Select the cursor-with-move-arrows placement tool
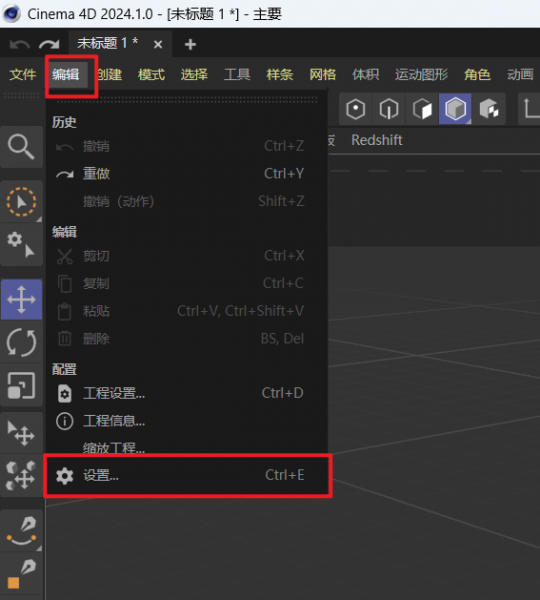This screenshot has width=540, height=600. coord(21,433)
